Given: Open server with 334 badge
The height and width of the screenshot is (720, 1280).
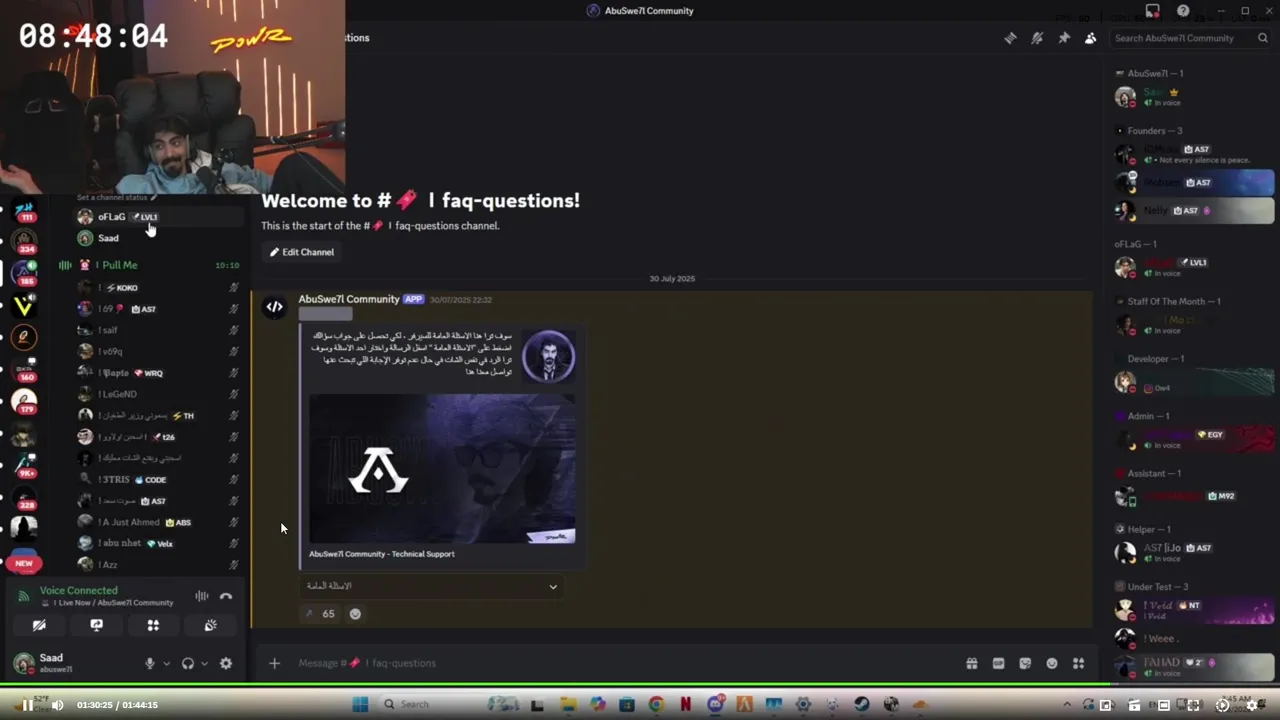Looking at the screenshot, I should click(x=24, y=240).
